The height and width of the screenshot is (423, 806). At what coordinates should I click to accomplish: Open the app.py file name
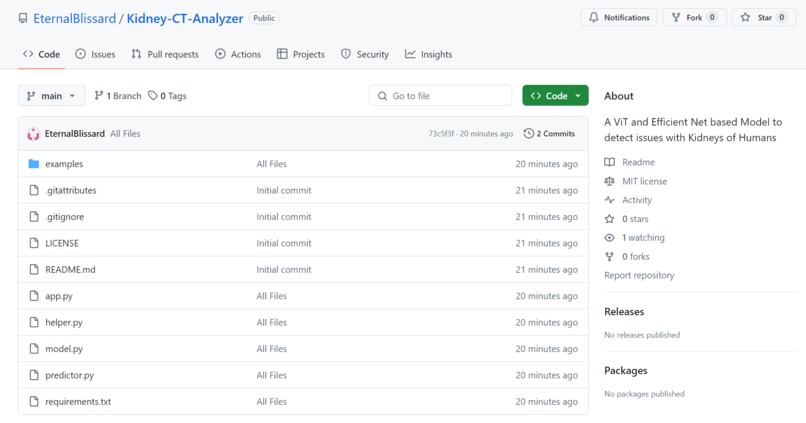59,296
